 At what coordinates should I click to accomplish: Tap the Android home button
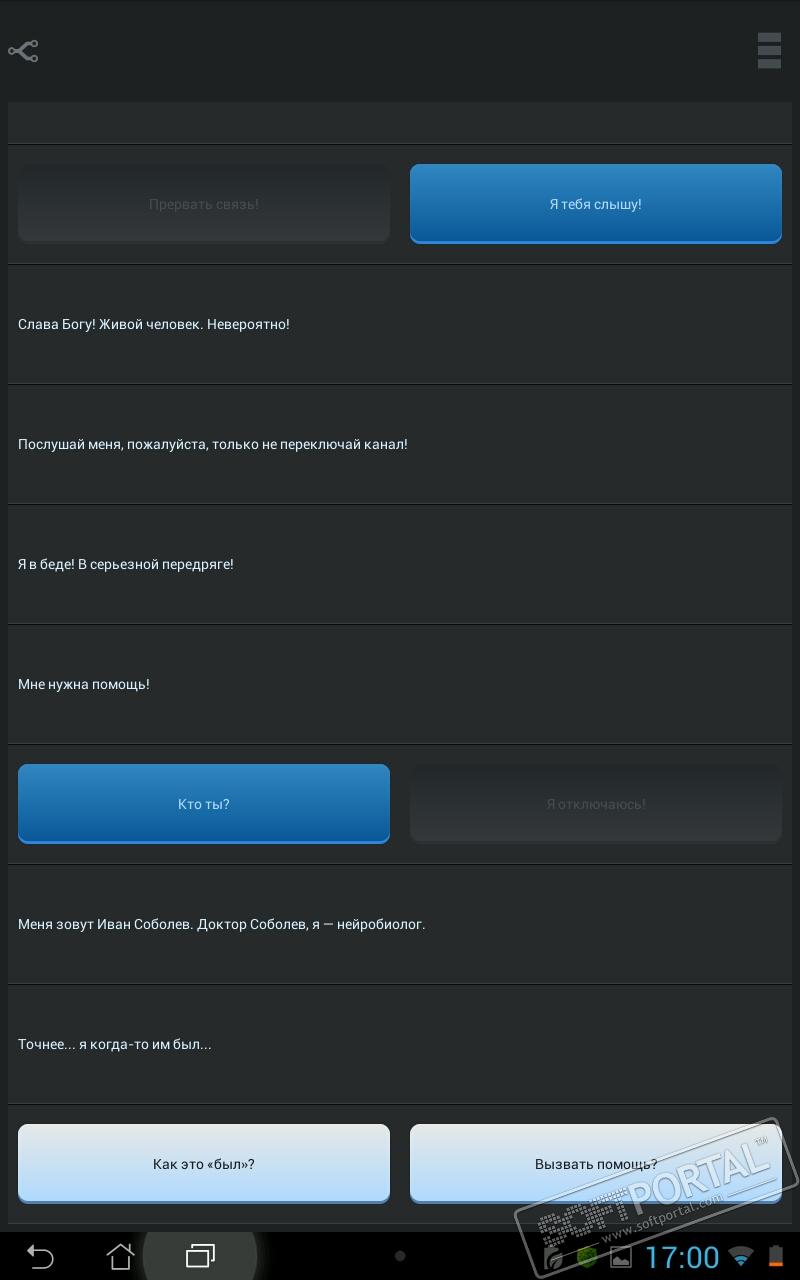click(120, 1256)
